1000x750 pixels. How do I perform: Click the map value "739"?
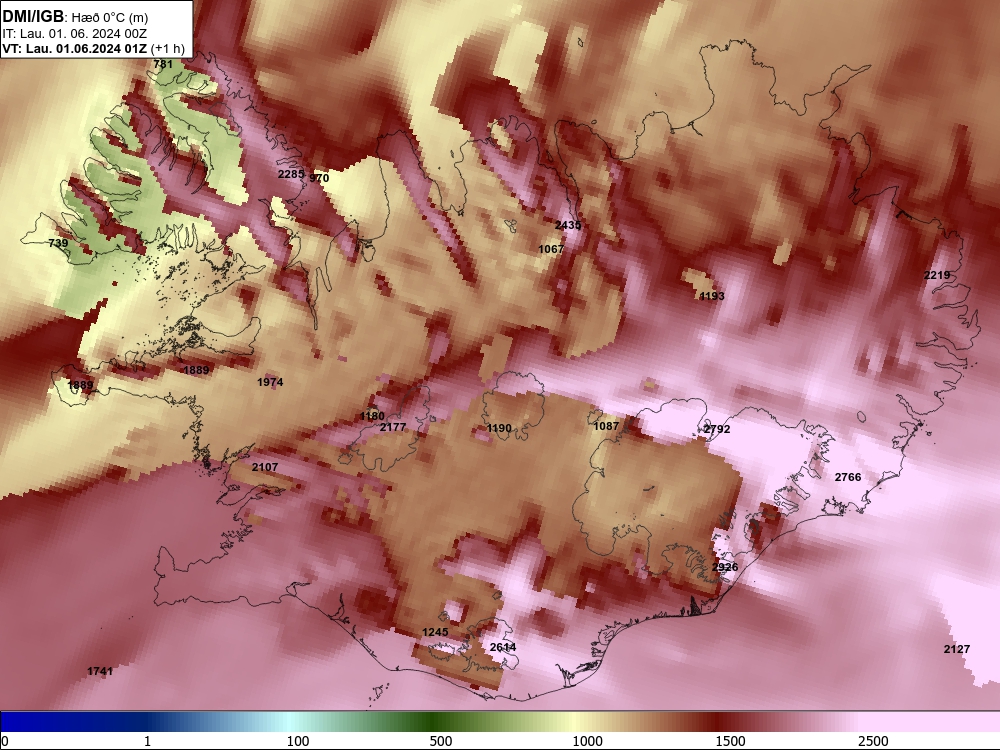pyautogui.click(x=58, y=243)
